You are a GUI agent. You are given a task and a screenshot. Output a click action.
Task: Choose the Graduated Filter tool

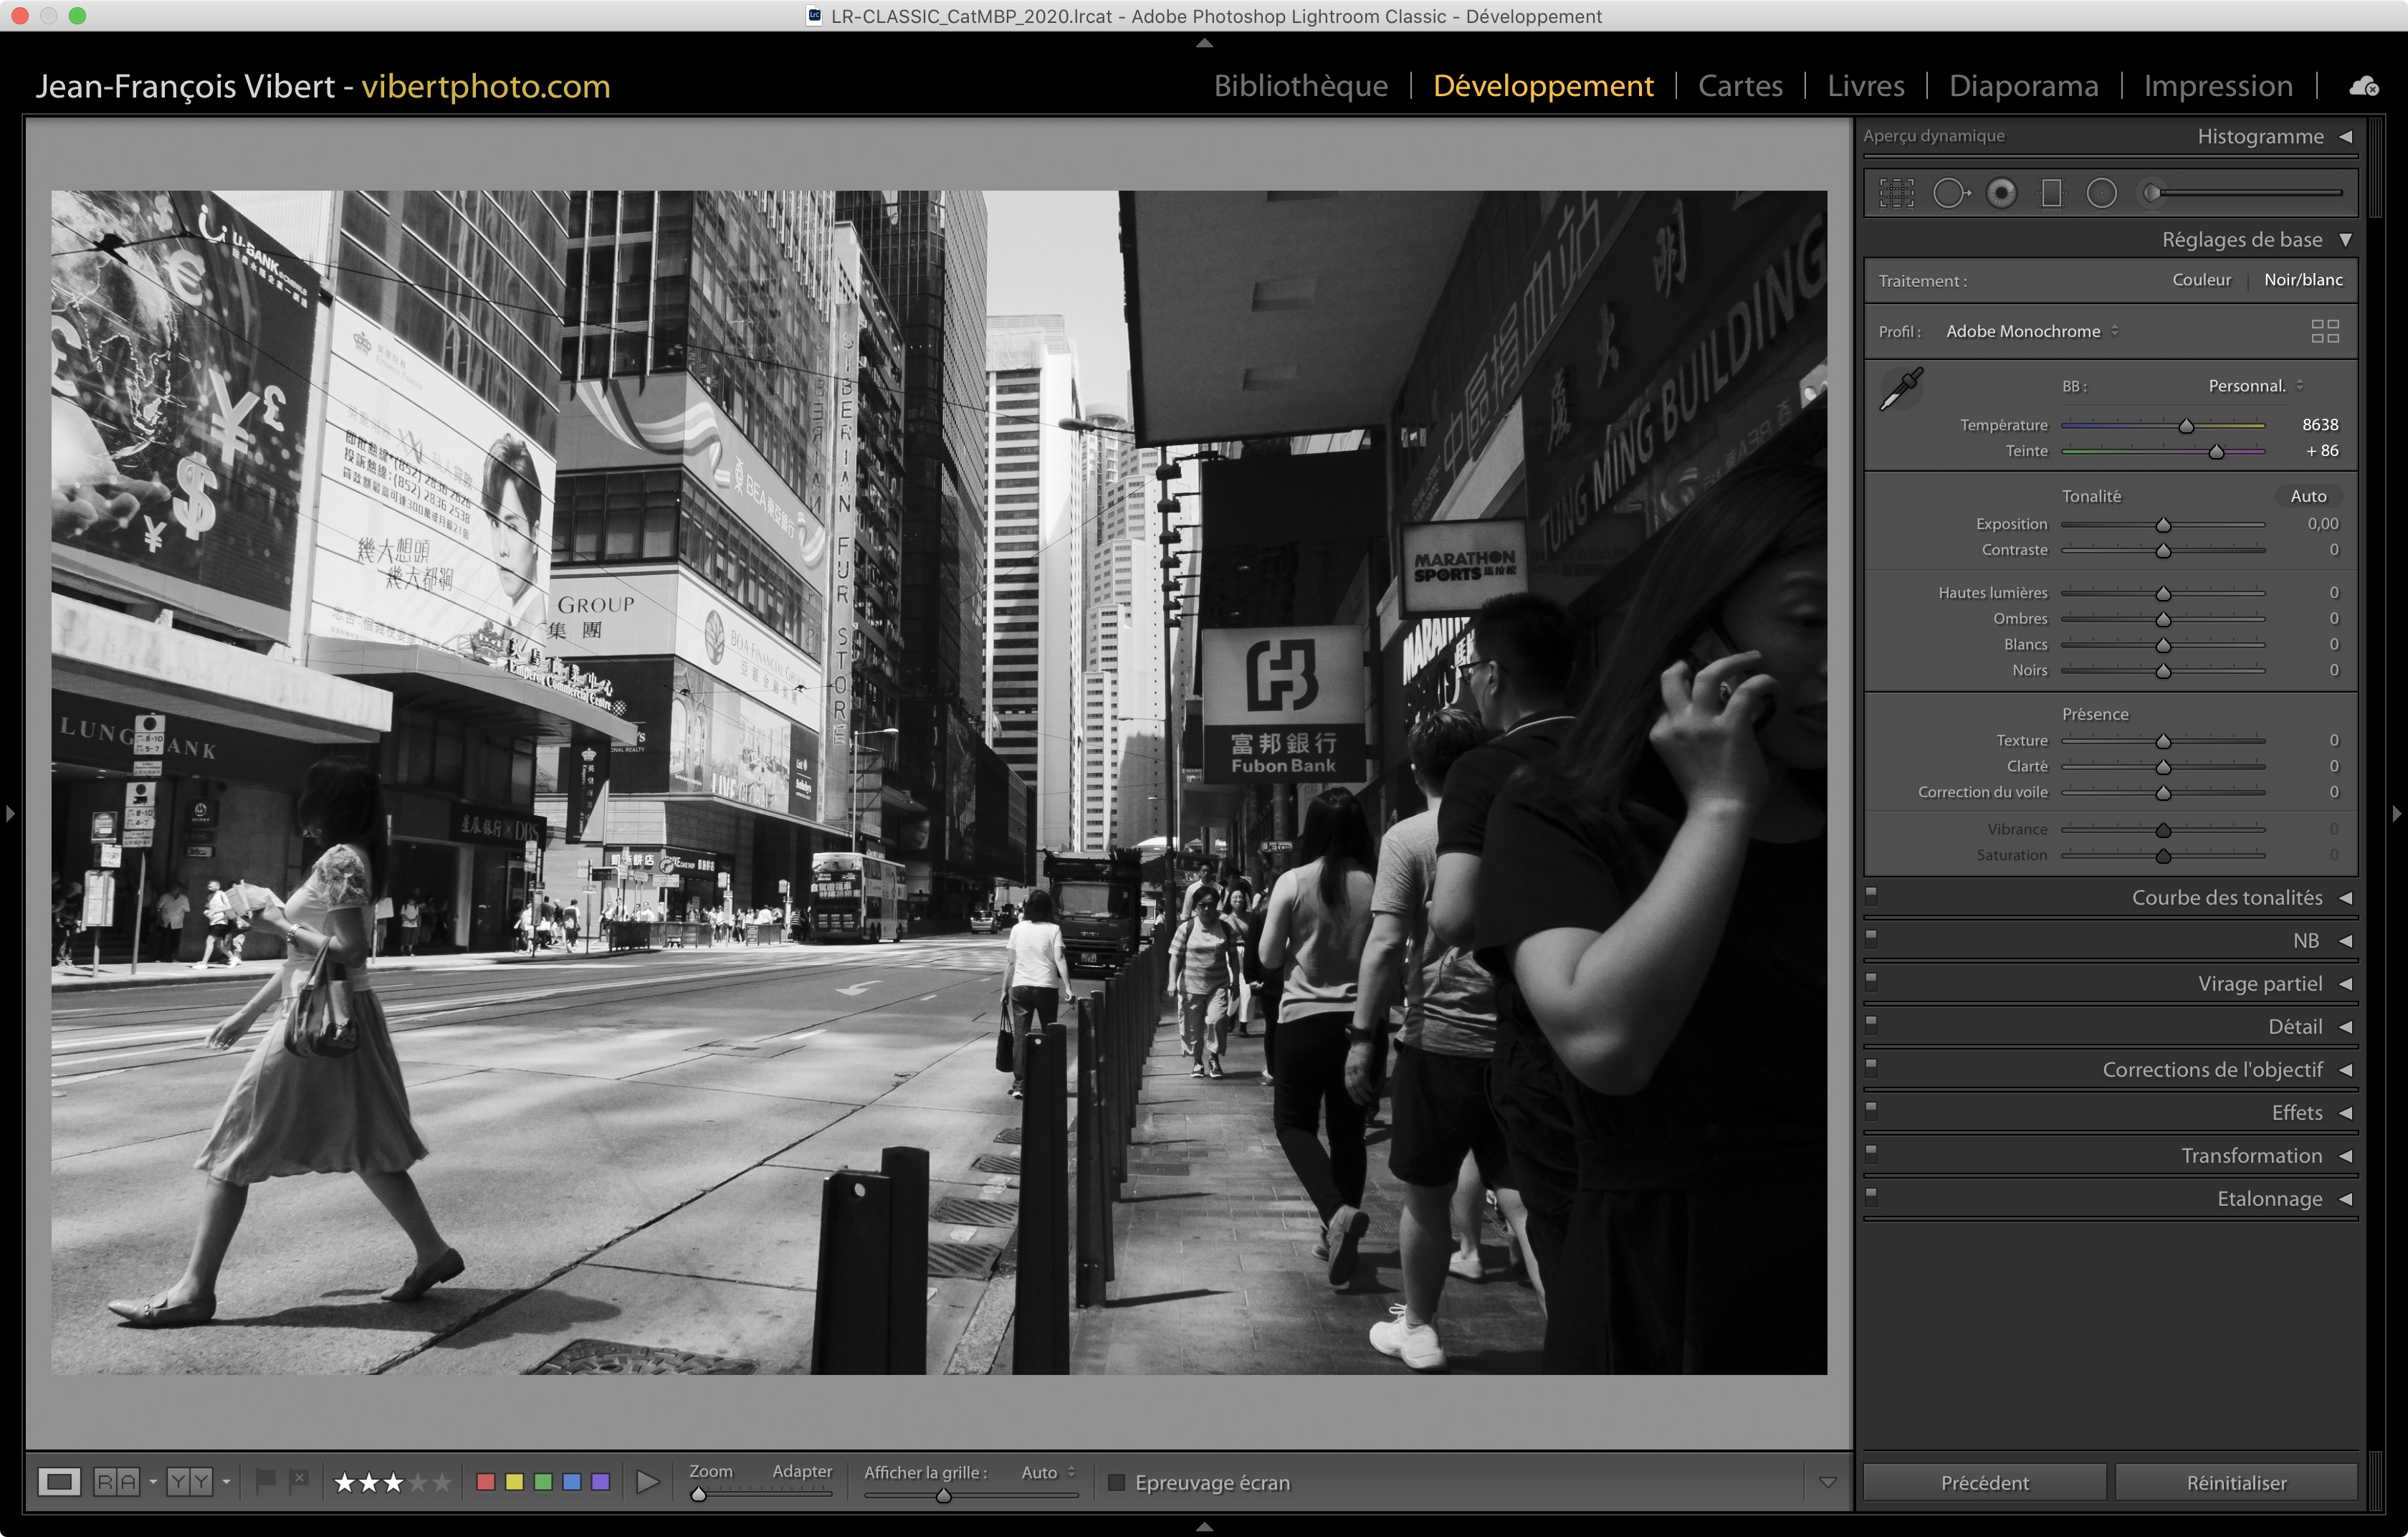point(2051,193)
